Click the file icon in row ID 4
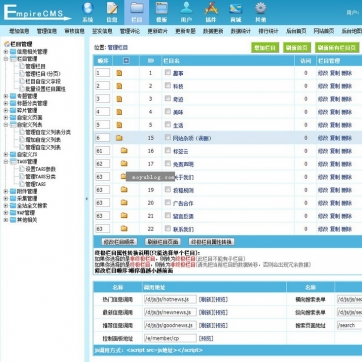The width and height of the screenshot is (362, 362). click(x=119, y=112)
